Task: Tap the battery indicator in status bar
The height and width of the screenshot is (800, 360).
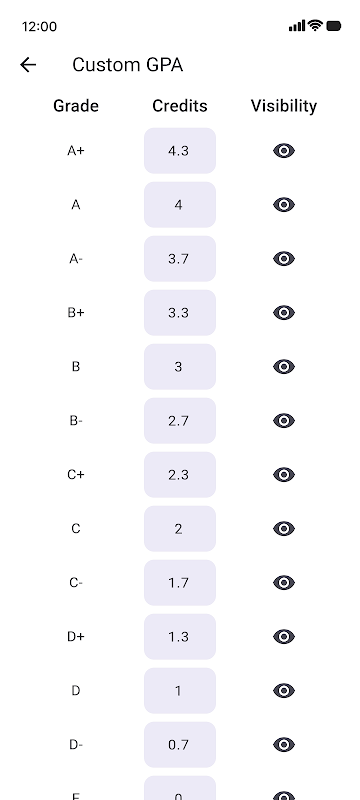Action: [x=333, y=26]
